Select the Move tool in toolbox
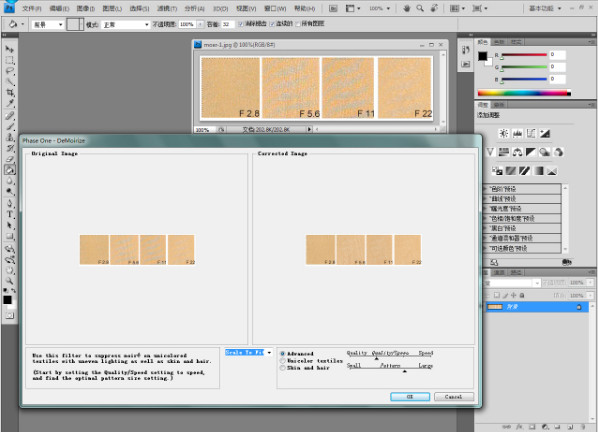The image size is (598, 432). point(10,49)
